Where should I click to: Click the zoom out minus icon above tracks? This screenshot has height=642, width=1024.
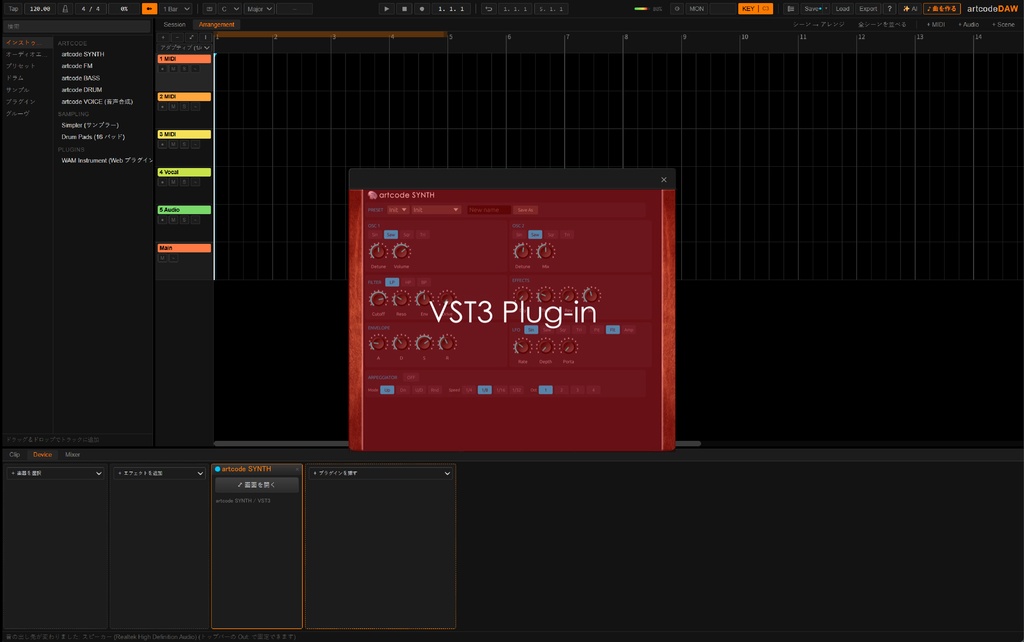(177, 37)
